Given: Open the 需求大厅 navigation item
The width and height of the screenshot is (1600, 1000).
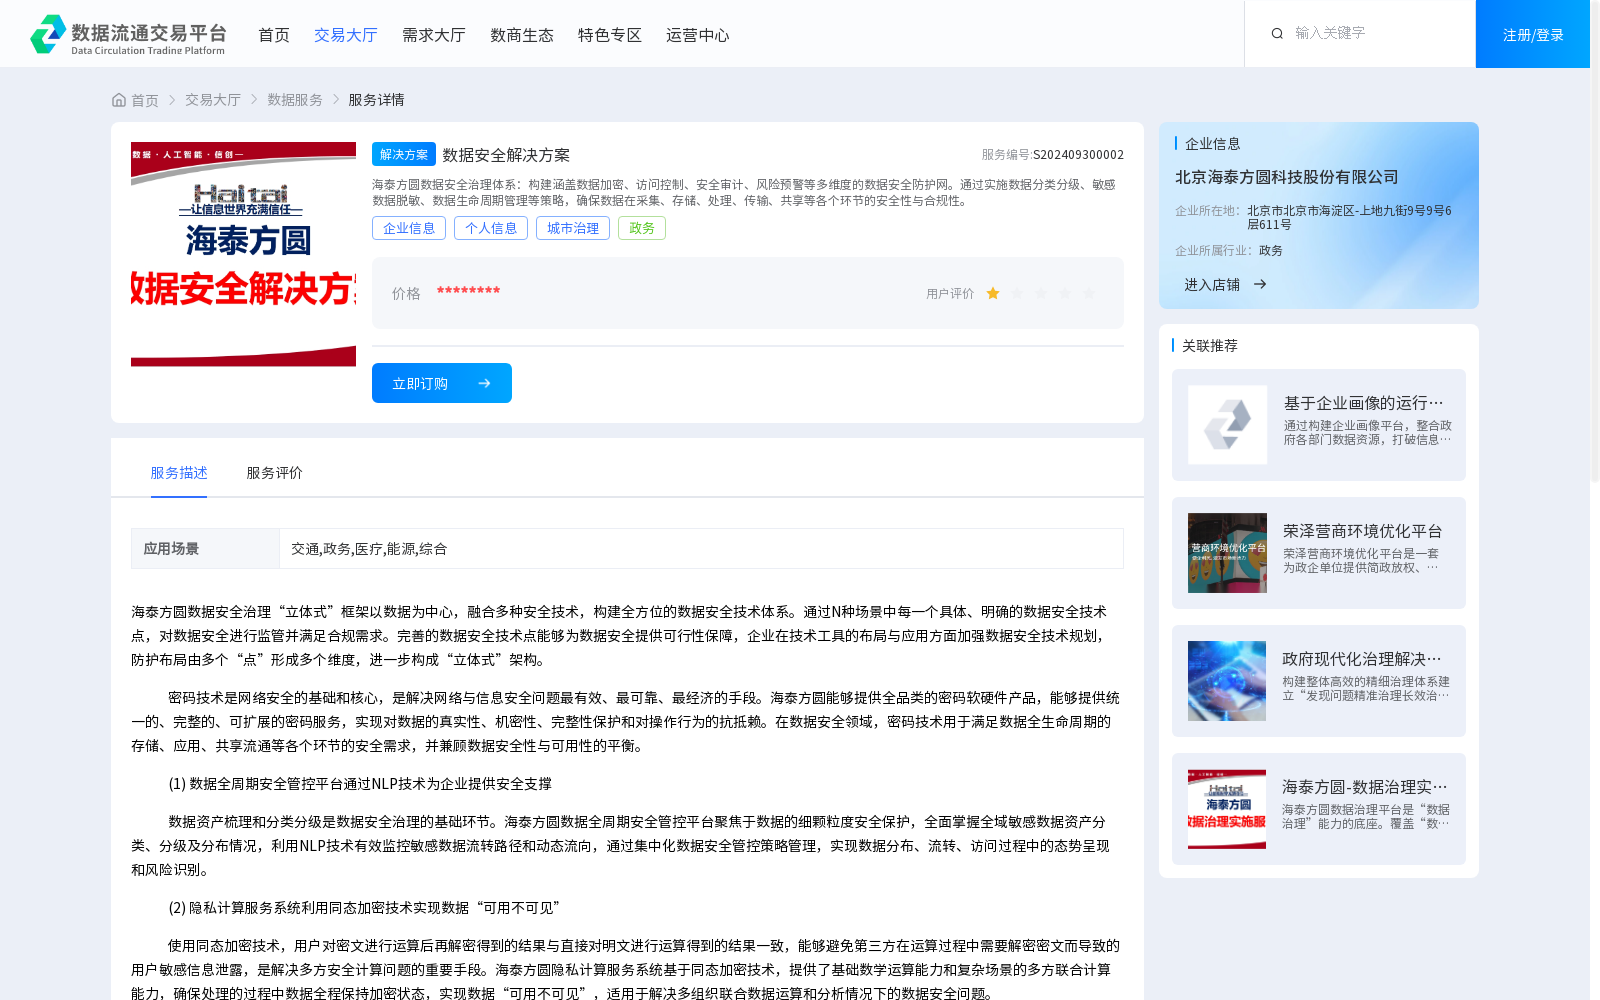Looking at the screenshot, I should coord(434,35).
